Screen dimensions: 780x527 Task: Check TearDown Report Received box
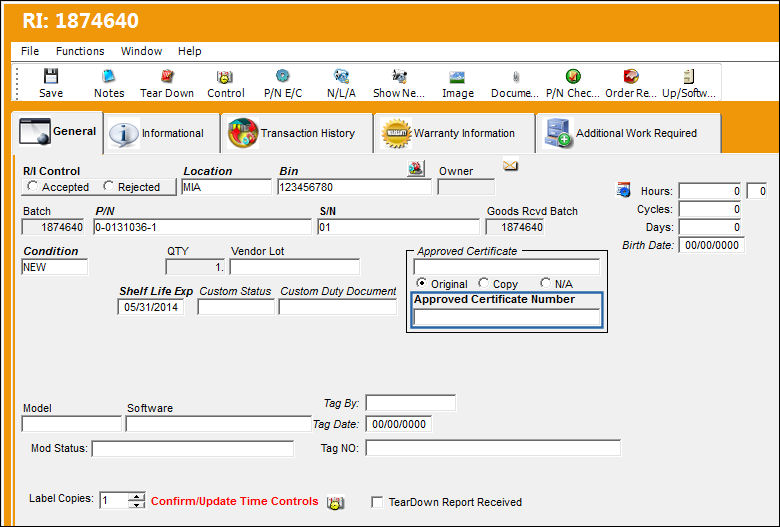pos(378,502)
